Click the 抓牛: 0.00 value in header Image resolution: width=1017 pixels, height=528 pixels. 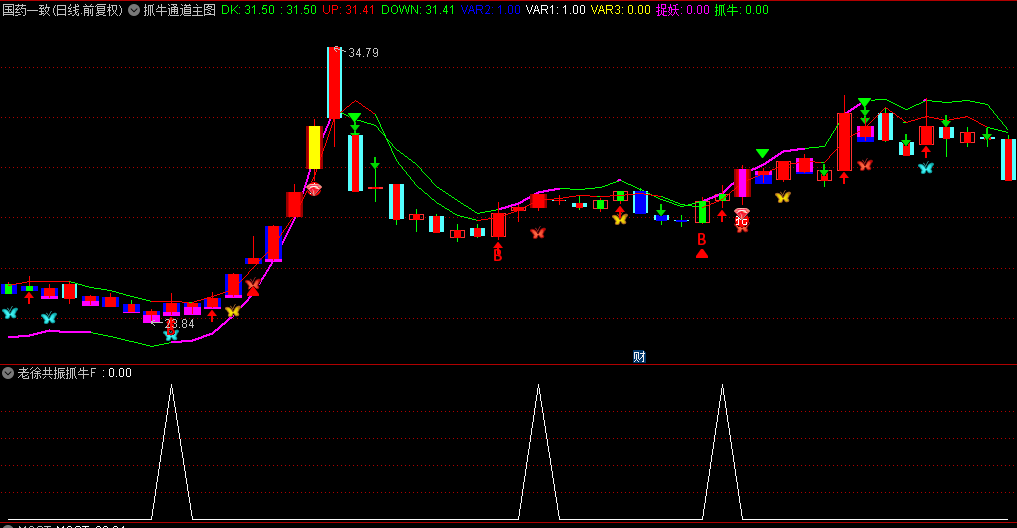pyautogui.click(x=741, y=10)
